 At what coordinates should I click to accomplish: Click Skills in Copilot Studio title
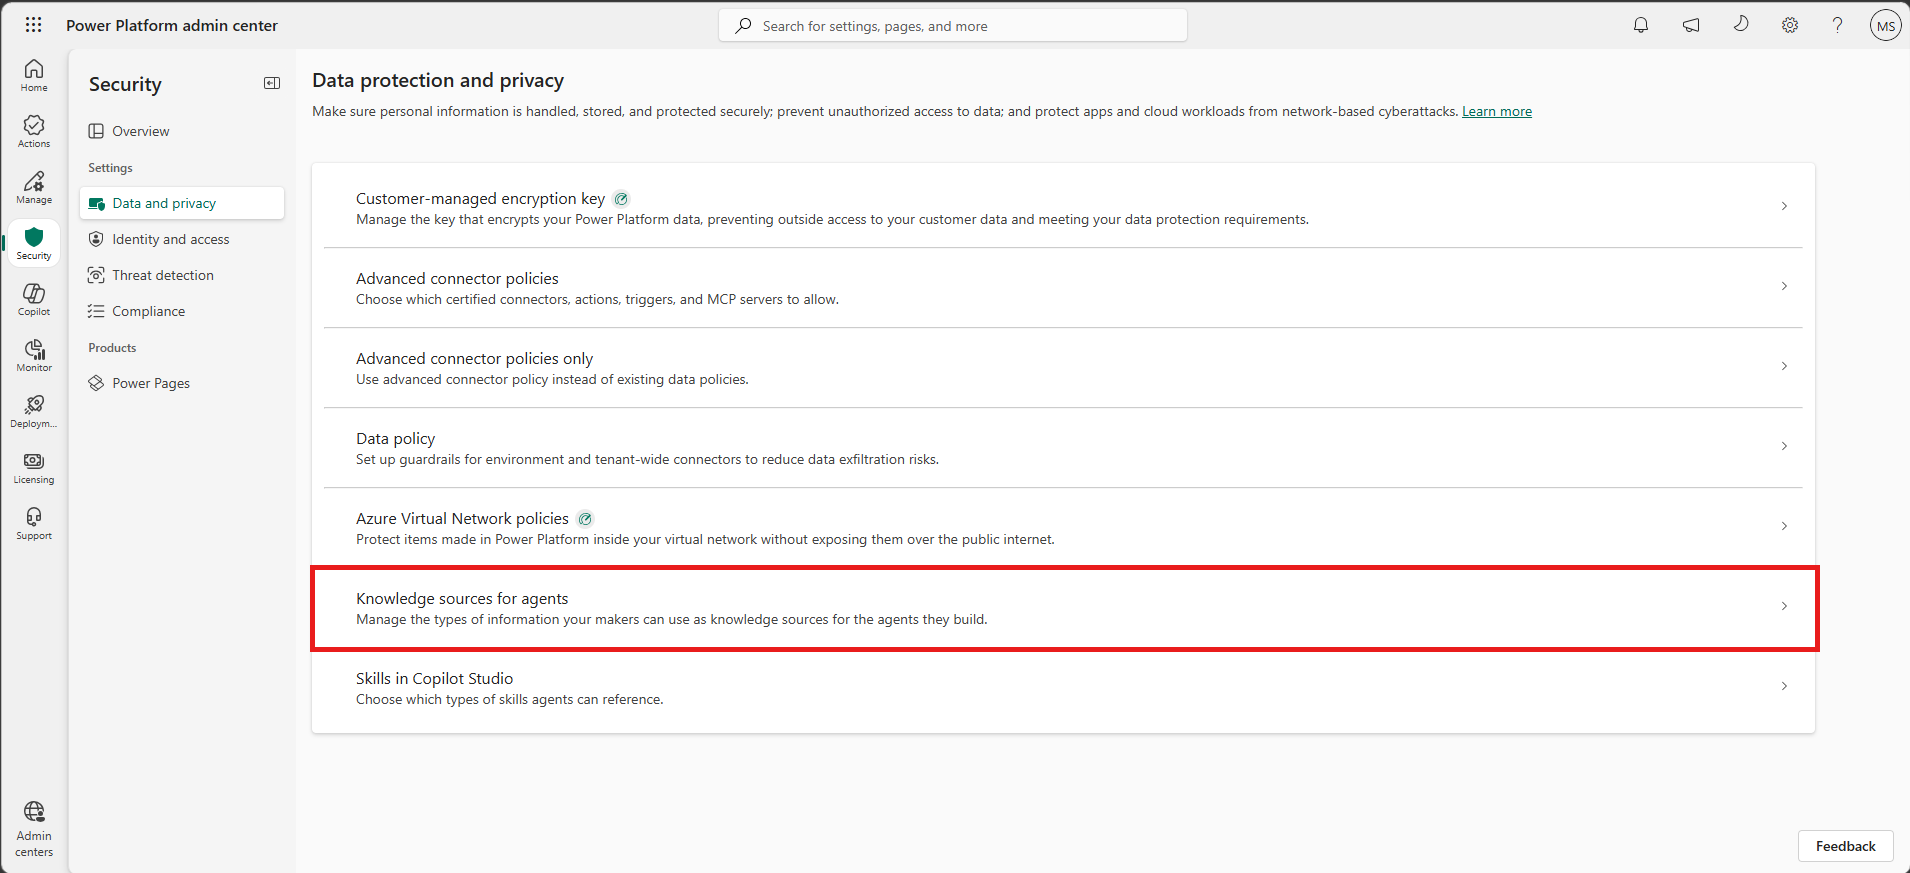pyautogui.click(x=434, y=678)
